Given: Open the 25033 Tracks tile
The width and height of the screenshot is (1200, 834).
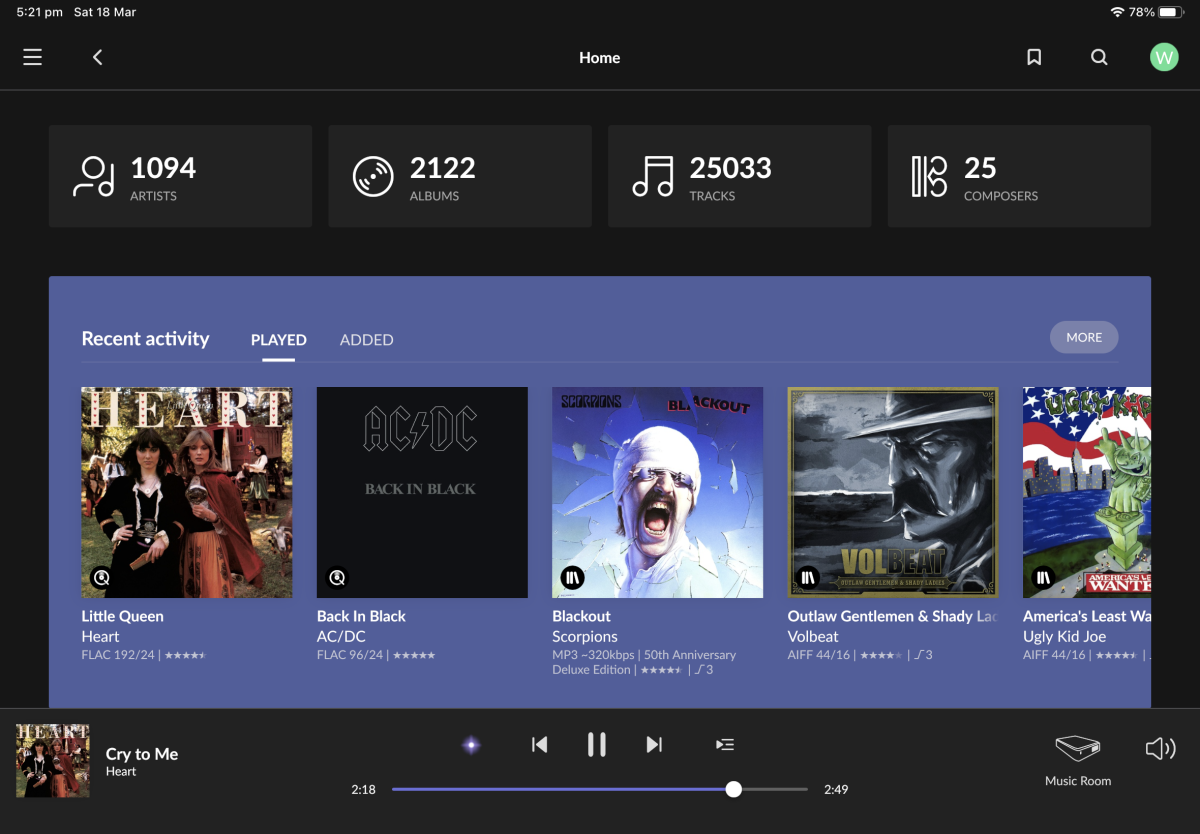Looking at the screenshot, I should click(x=739, y=176).
